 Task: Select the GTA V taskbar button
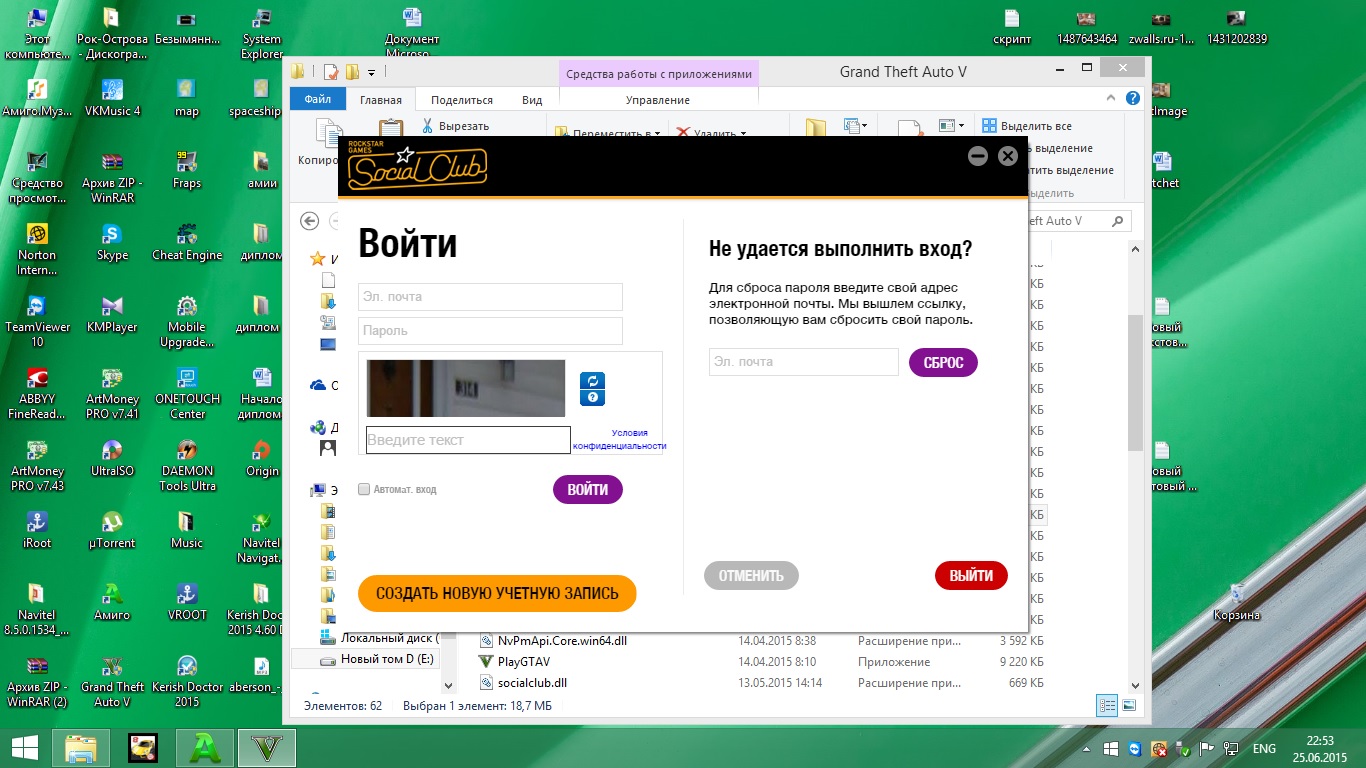(266, 747)
